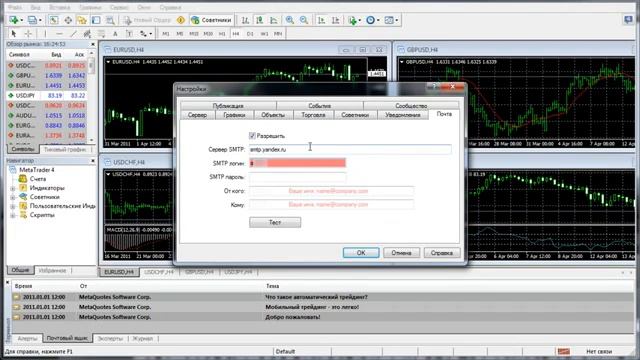Expand Советники node in Navigator
The image size is (640, 360).
point(13,197)
